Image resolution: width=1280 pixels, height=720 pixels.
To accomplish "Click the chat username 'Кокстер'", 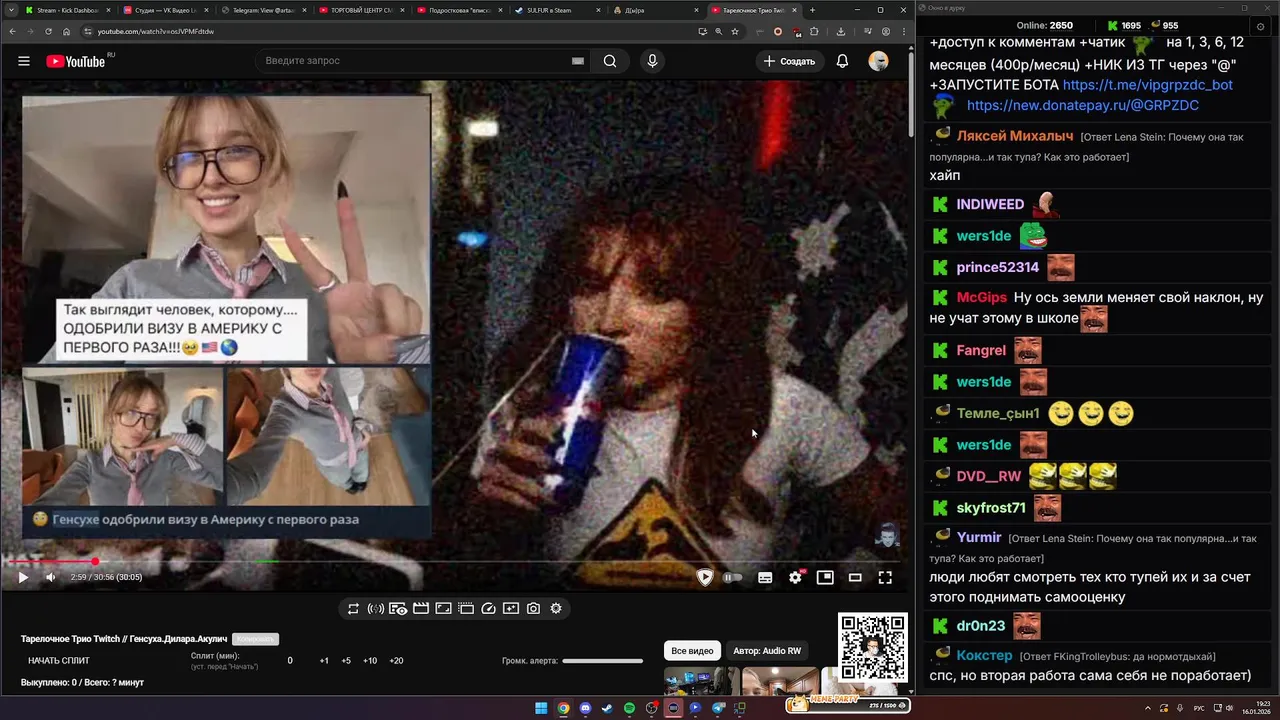I will (984, 655).
